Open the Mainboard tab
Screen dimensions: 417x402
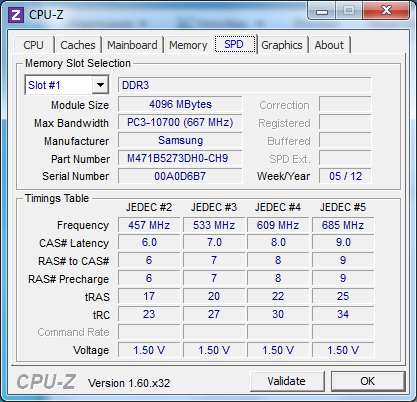132,45
